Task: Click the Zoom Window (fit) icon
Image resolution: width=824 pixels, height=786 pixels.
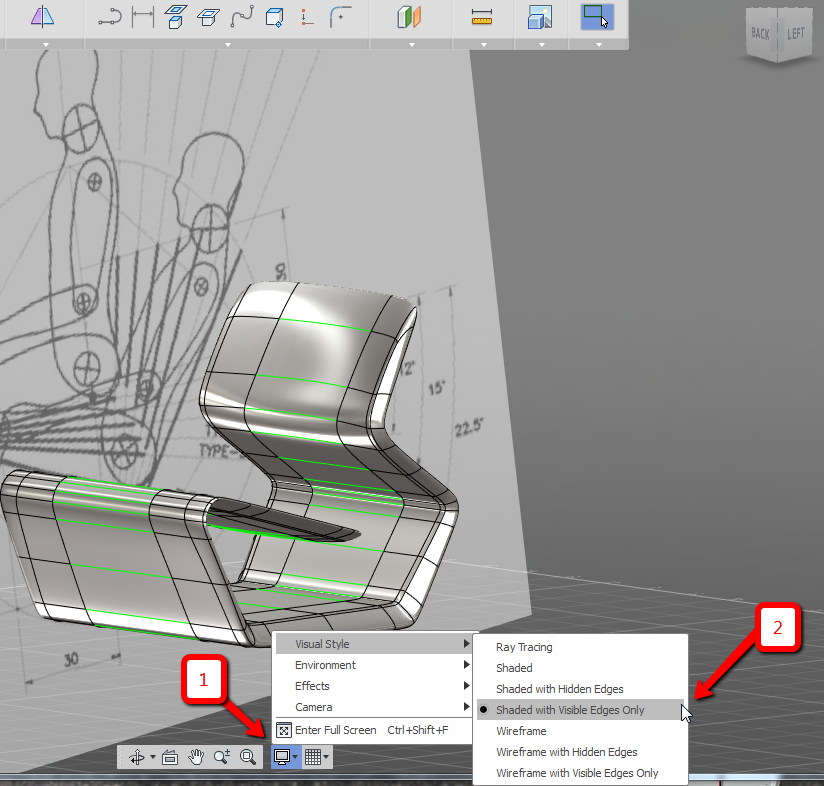Action: [x=248, y=757]
